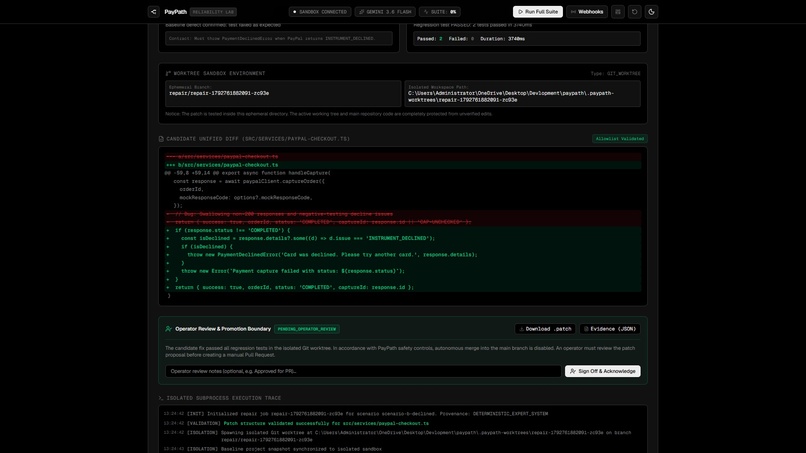The width and height of the screenshot is (806, 453).
Task: Click the grid layout icon next to Webhooks
Action: click(618, 12)
